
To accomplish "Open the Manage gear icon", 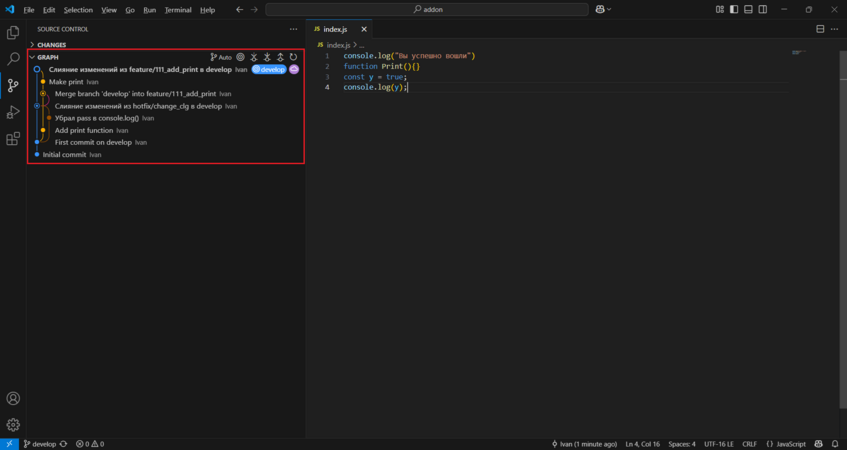I will click(x=13, y=425).
